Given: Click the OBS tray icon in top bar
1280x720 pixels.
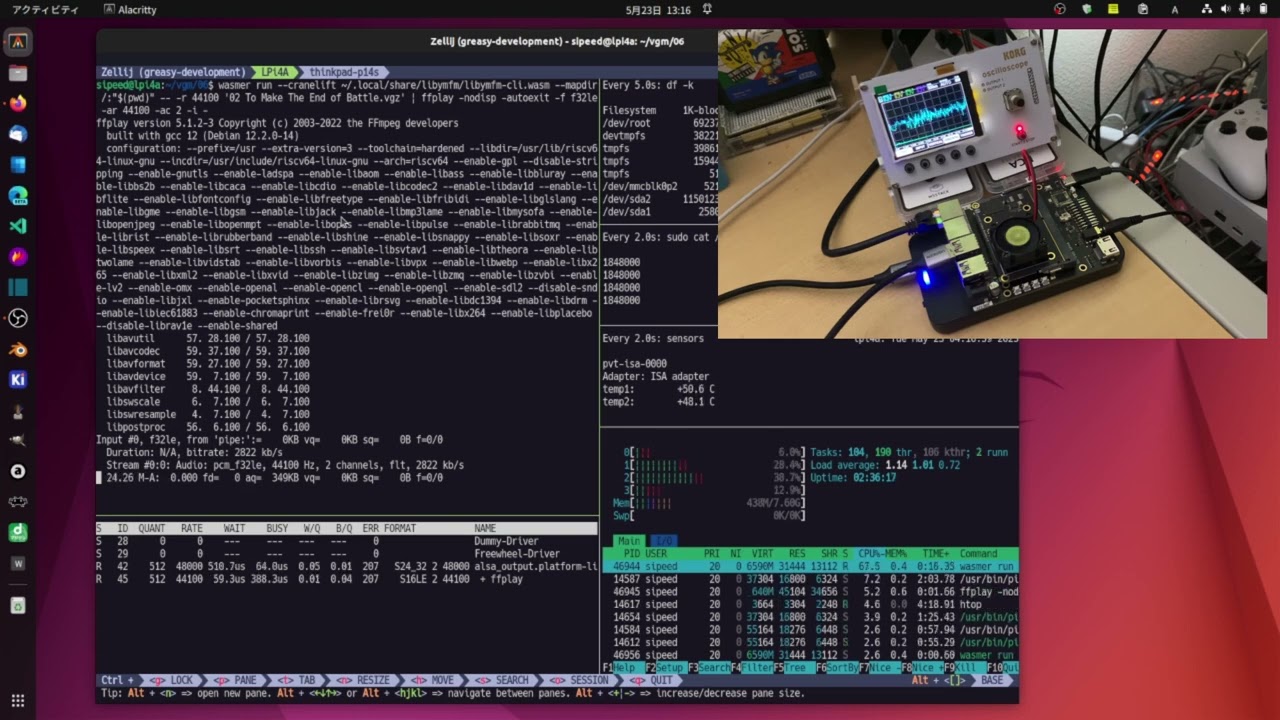Looking at the screenshot, I should pos(1060,9).
